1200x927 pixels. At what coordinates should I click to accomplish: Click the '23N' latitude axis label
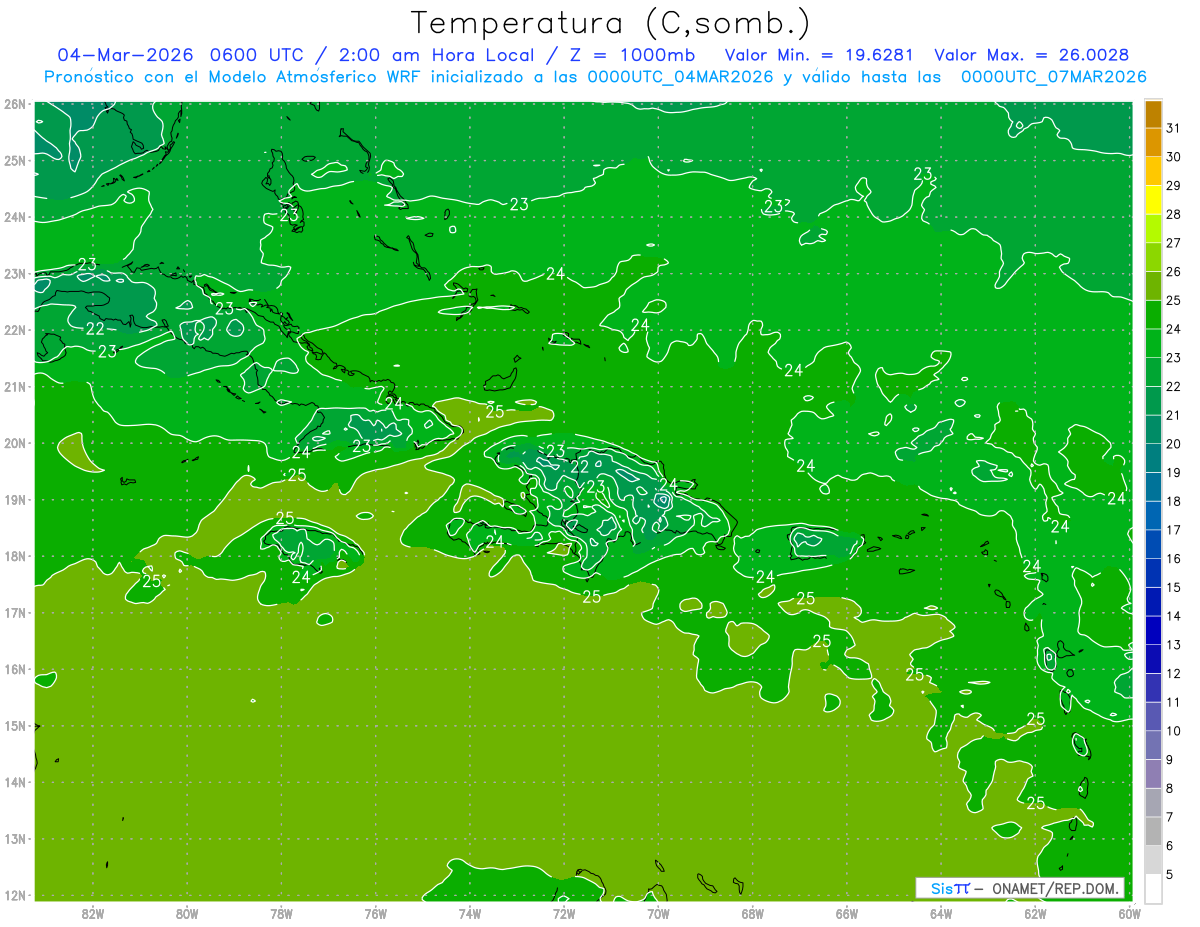(14, 273)
